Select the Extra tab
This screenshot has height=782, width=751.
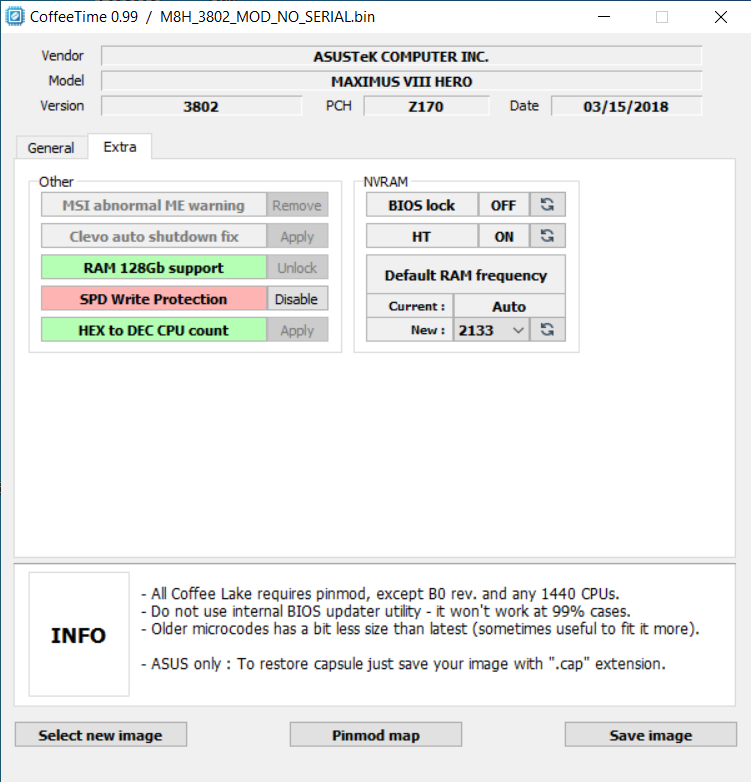(x=120, y=147)
